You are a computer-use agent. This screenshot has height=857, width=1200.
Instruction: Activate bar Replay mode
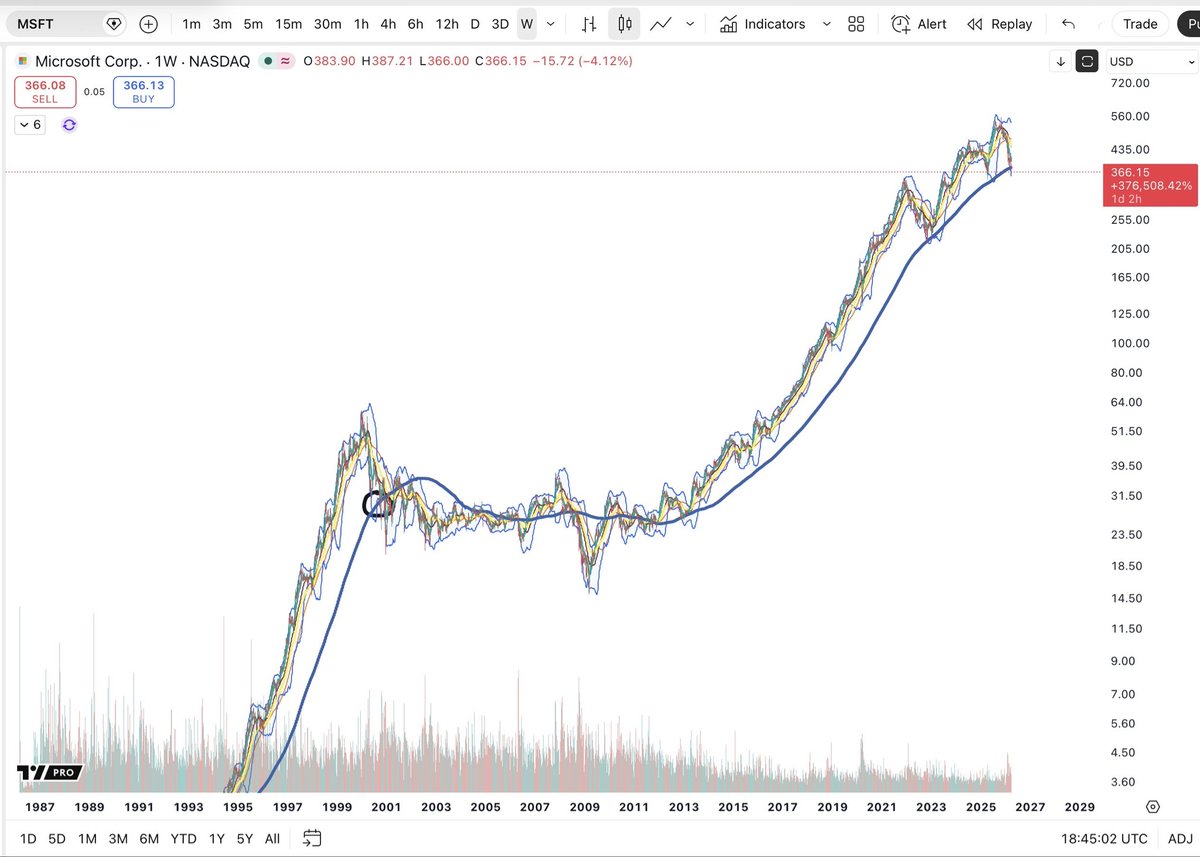click(x=999, y=23)
